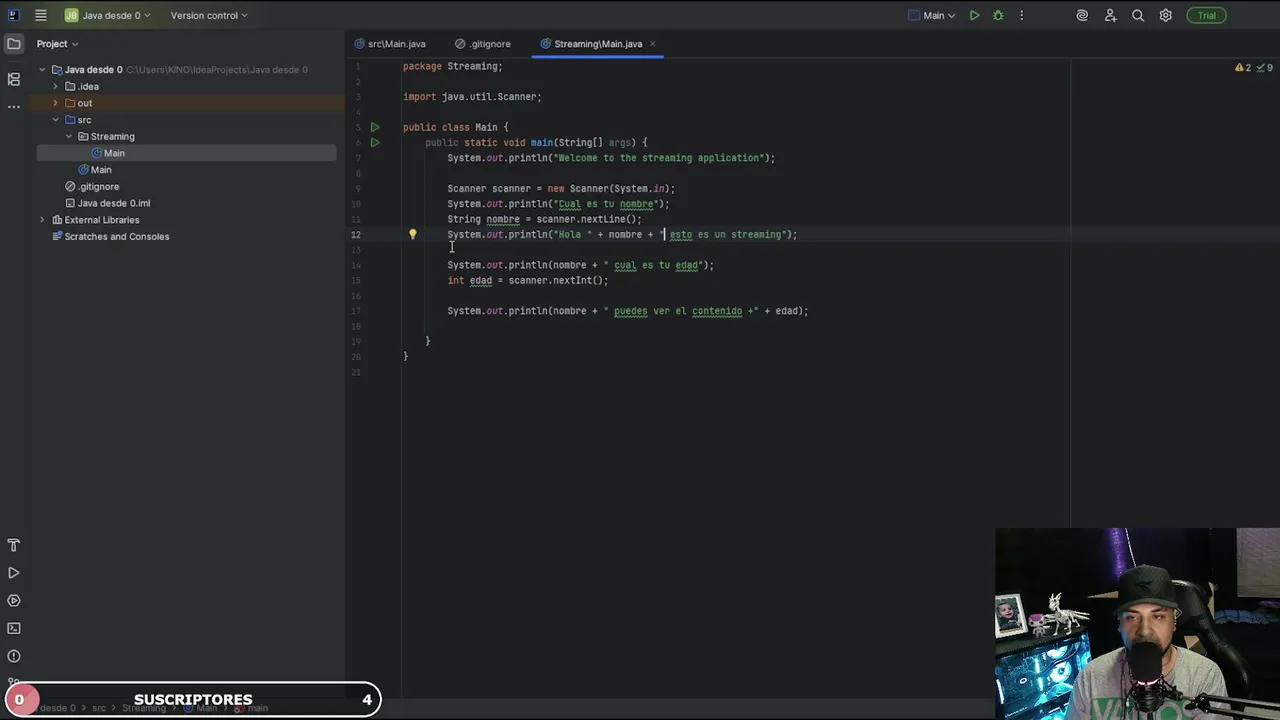Click the Trial license button
Viewport: 1280px width, 720px height.
click(1207, 15)
